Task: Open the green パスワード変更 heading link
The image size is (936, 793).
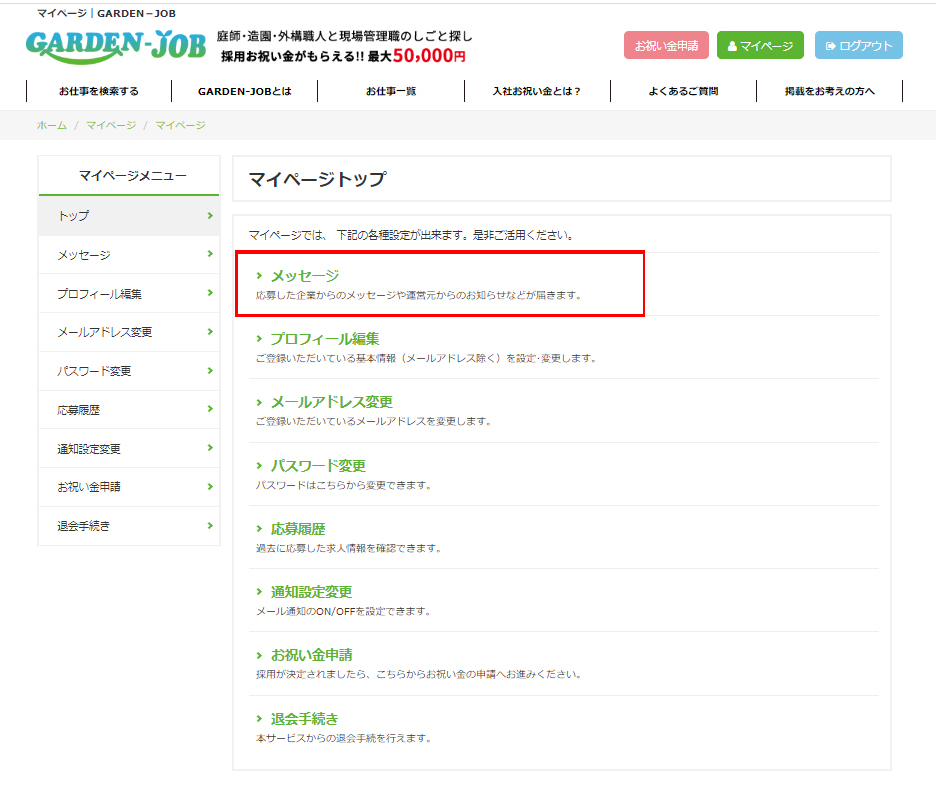Action: (318, 466)
